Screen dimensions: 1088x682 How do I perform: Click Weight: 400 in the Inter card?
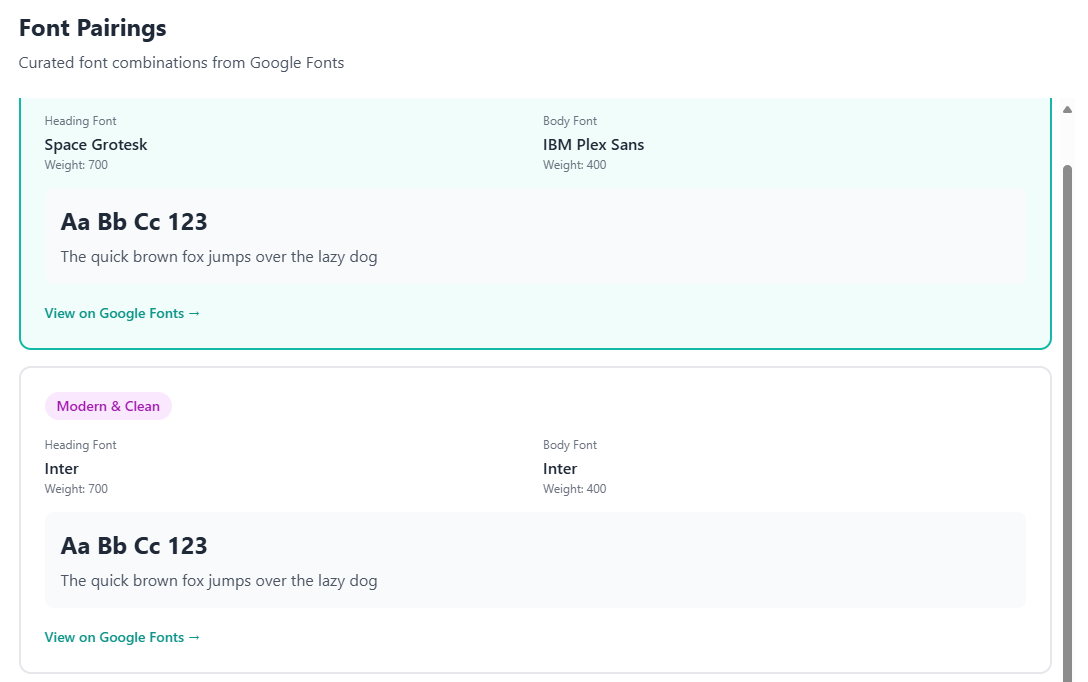point(574,489)
